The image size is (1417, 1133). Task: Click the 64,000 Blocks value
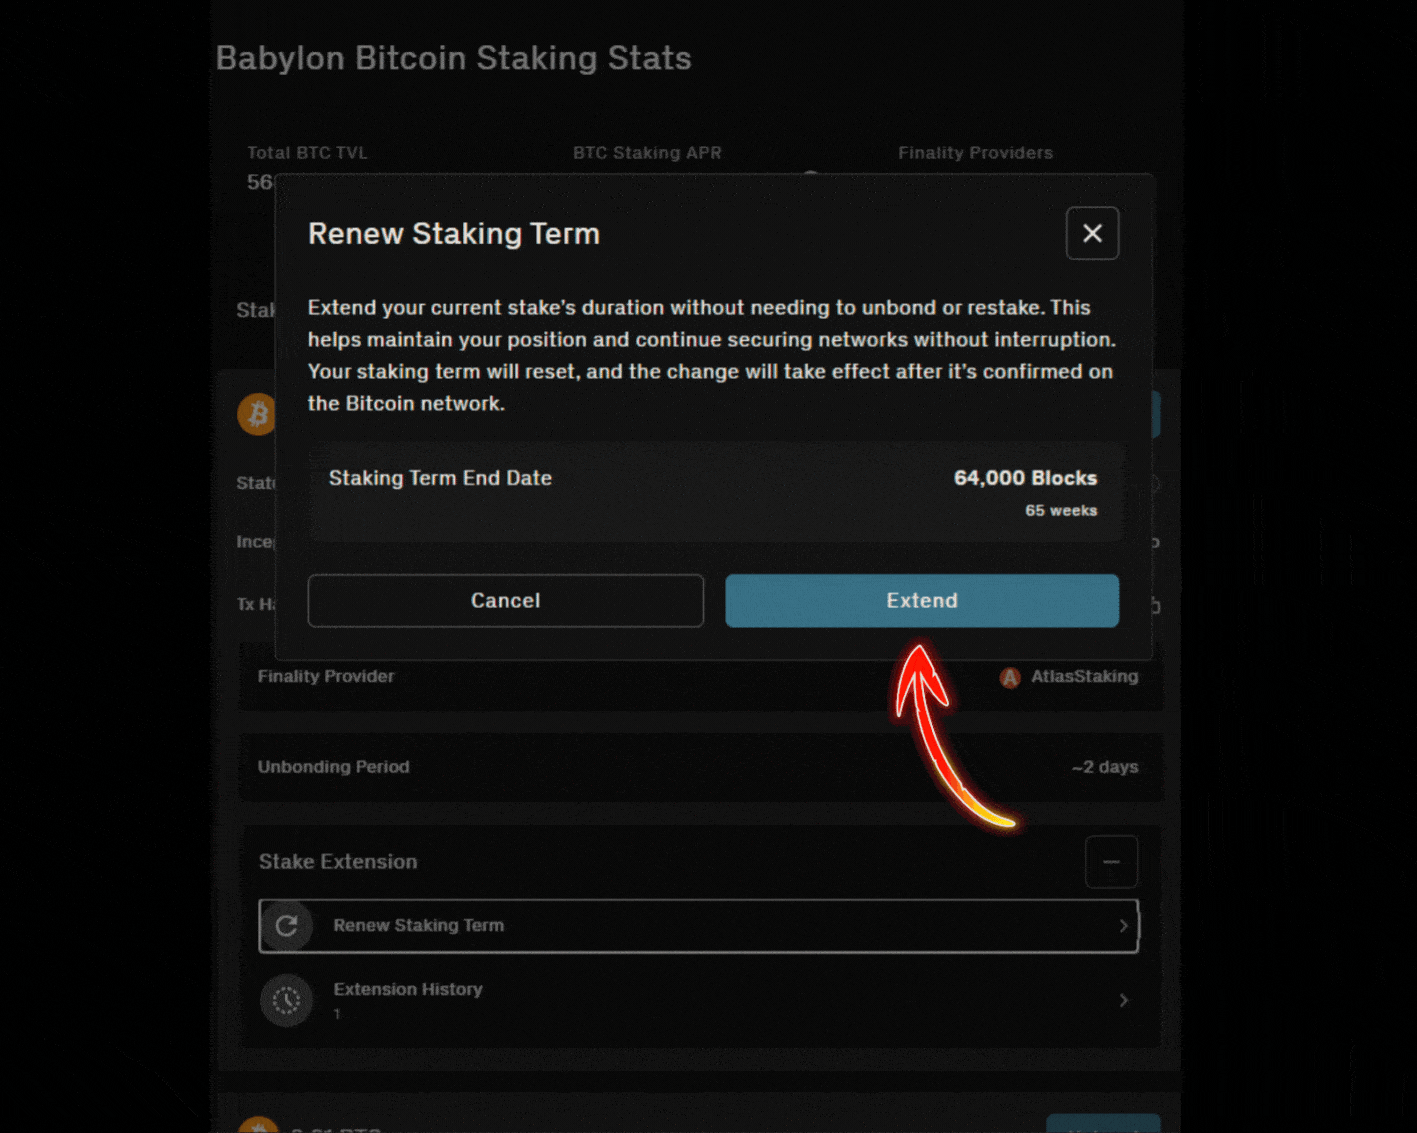[1025, 478]
